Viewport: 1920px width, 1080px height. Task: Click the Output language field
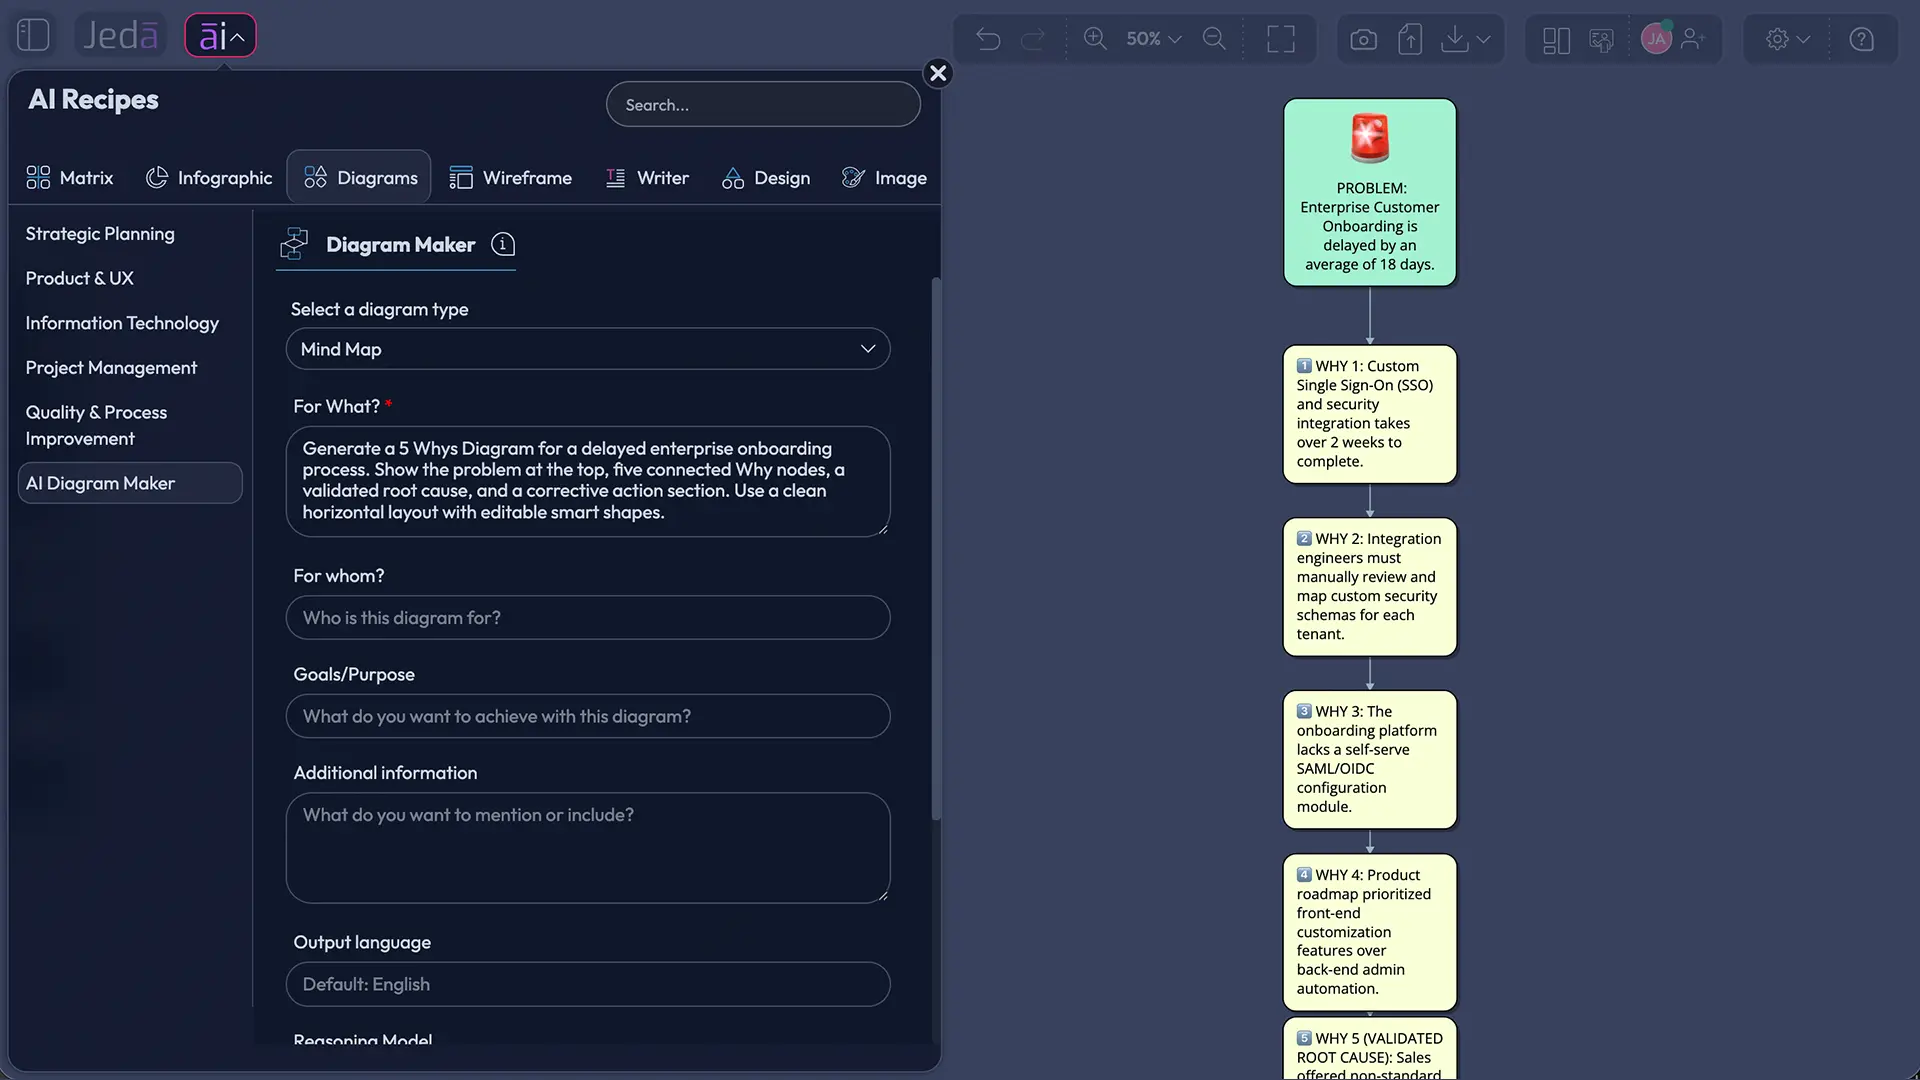coord(588,984)
